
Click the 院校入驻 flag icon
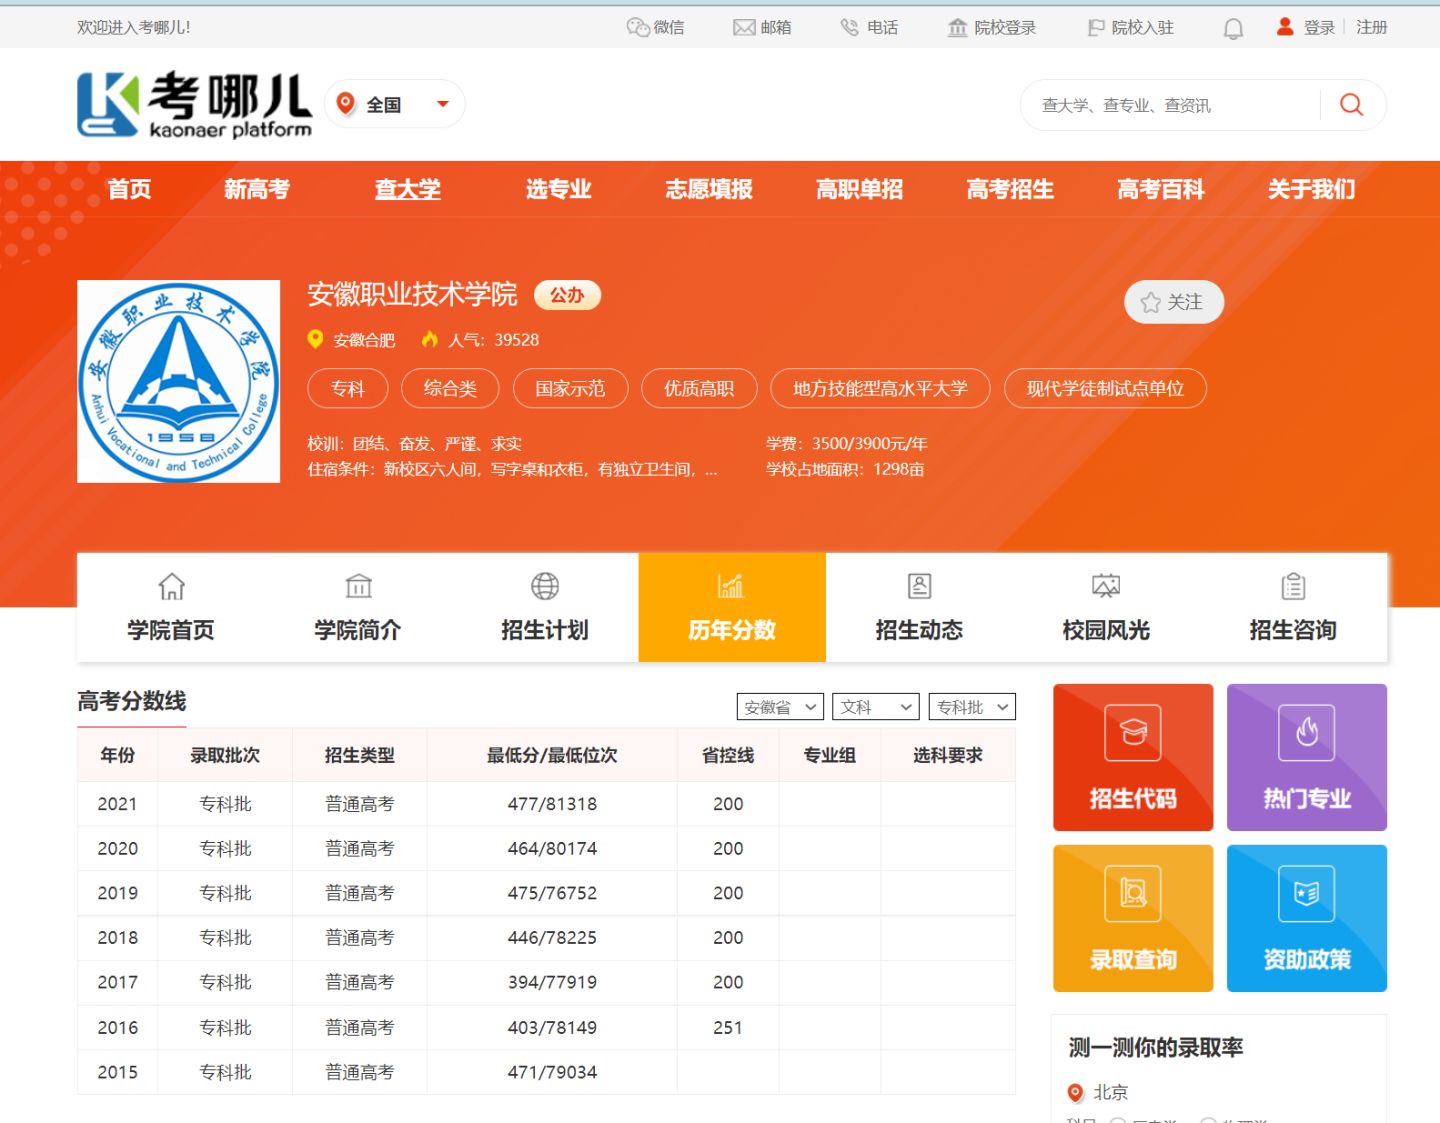point(1096,27)
